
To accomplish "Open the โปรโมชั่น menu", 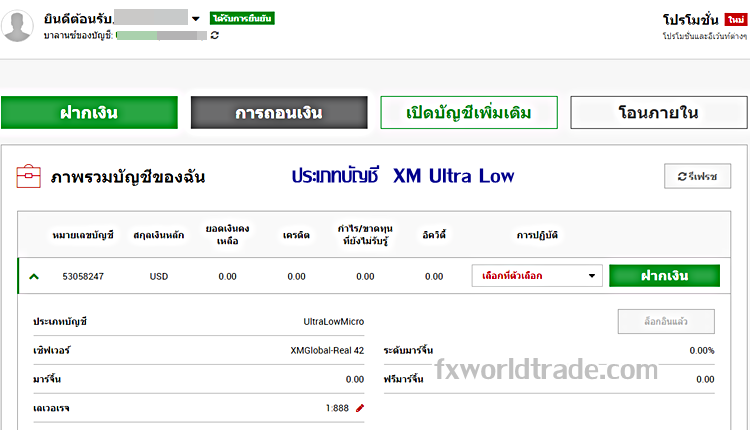I will [691, 19].
